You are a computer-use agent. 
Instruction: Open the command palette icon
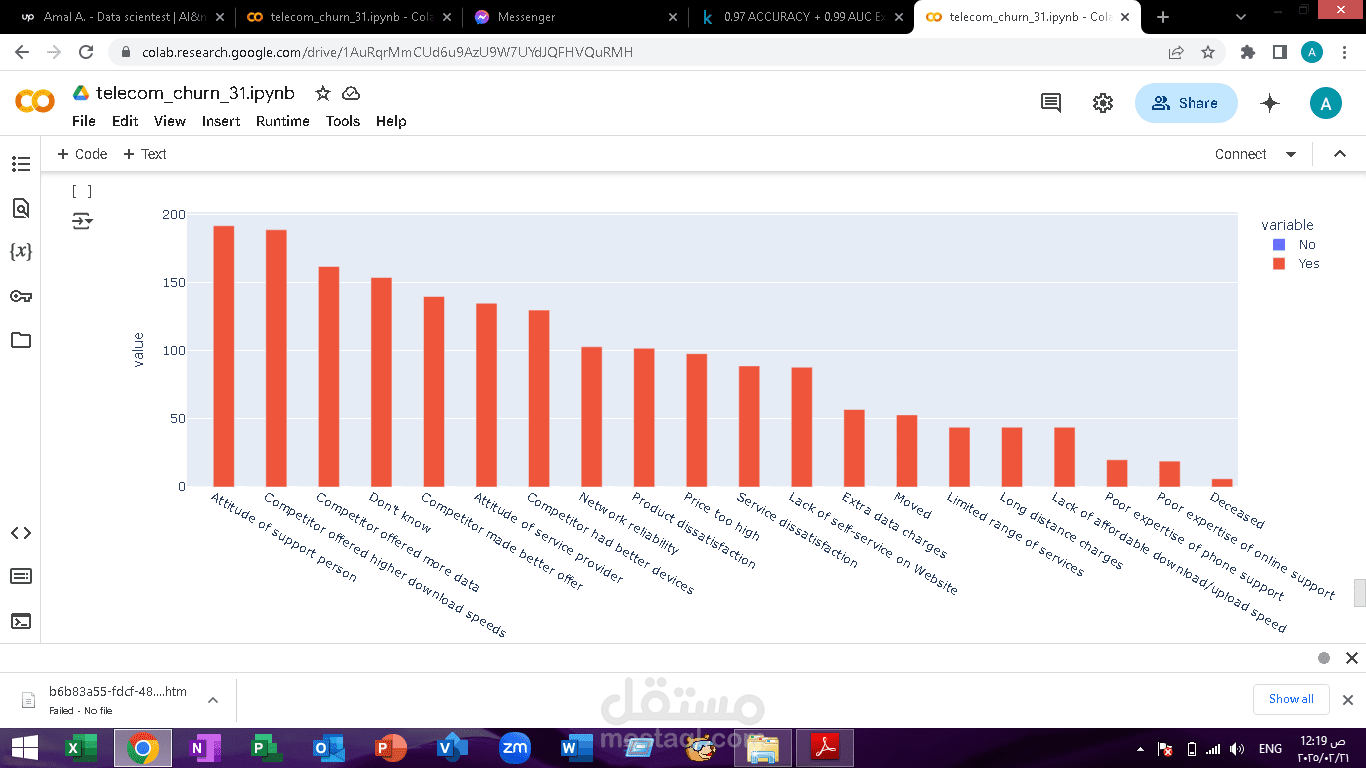20,576
